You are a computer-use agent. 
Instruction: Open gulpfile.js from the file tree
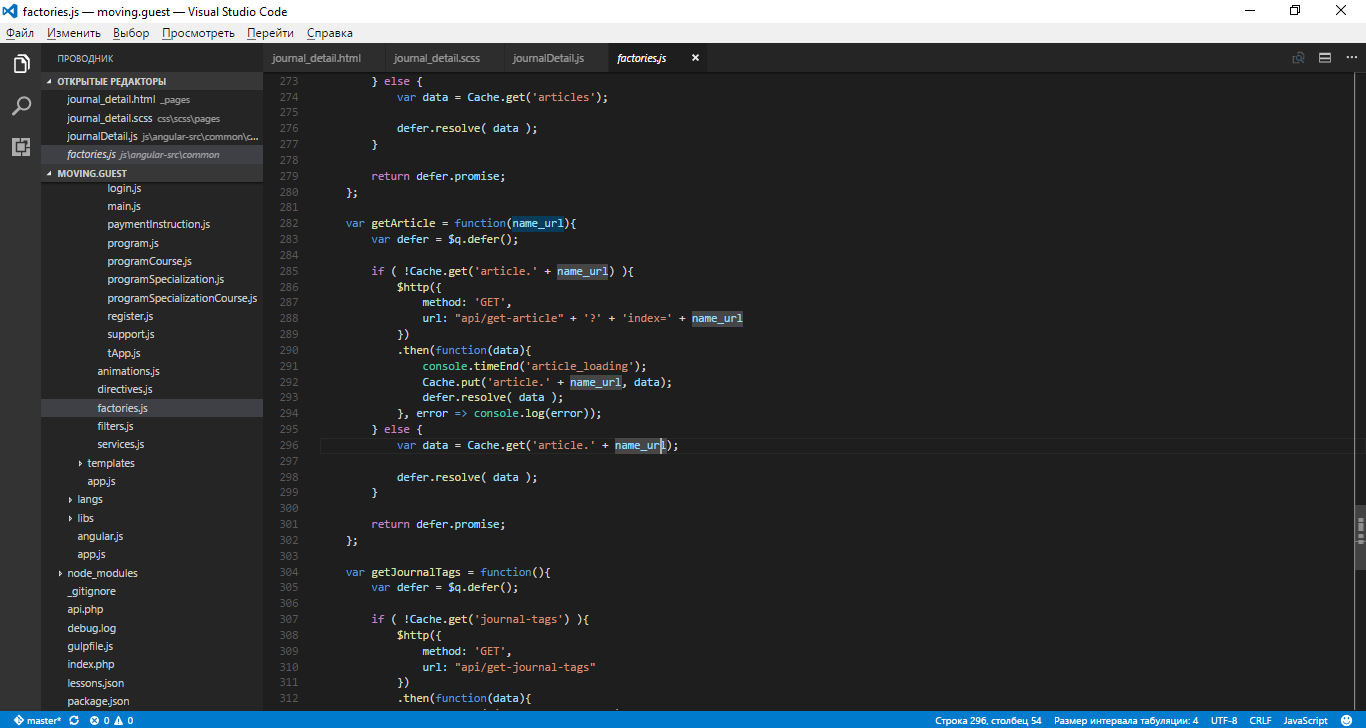click(90, 646)
